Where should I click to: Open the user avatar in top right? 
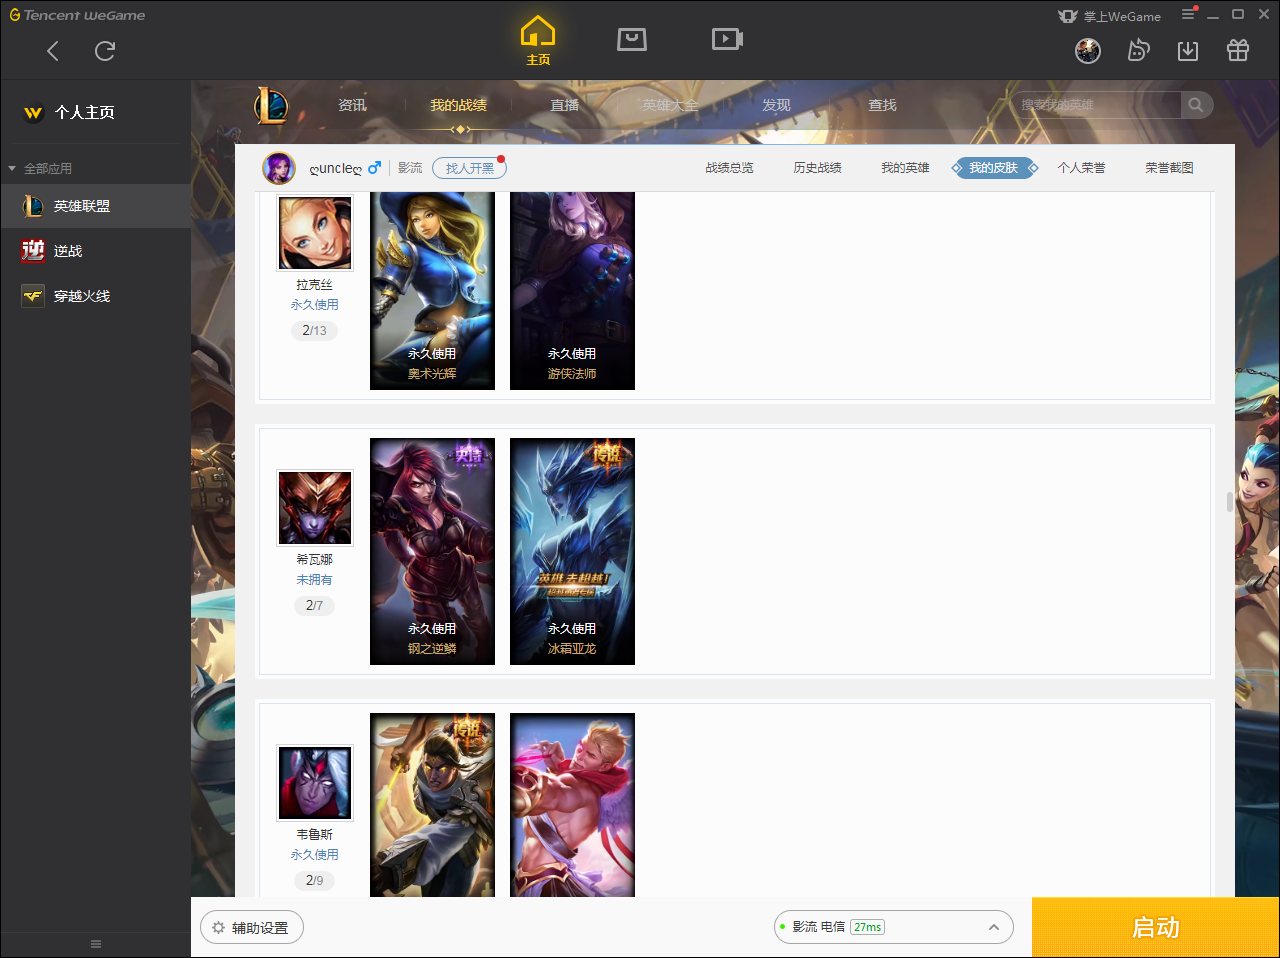pyautogui.click(x=1088, y=51)
